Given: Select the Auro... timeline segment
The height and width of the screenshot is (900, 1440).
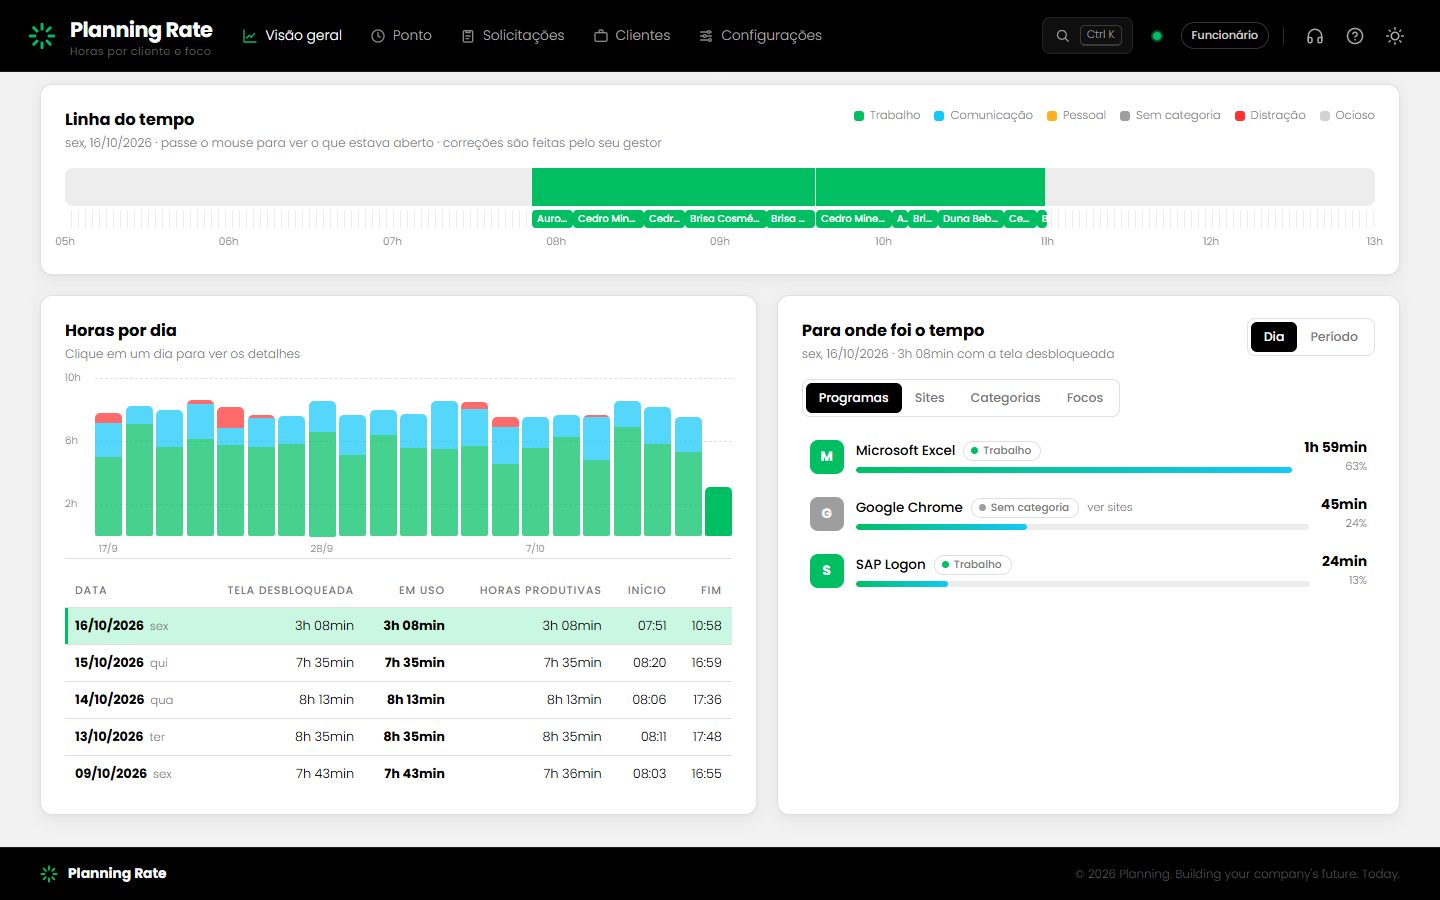Looking at the screenshot, I should point(552,219).
